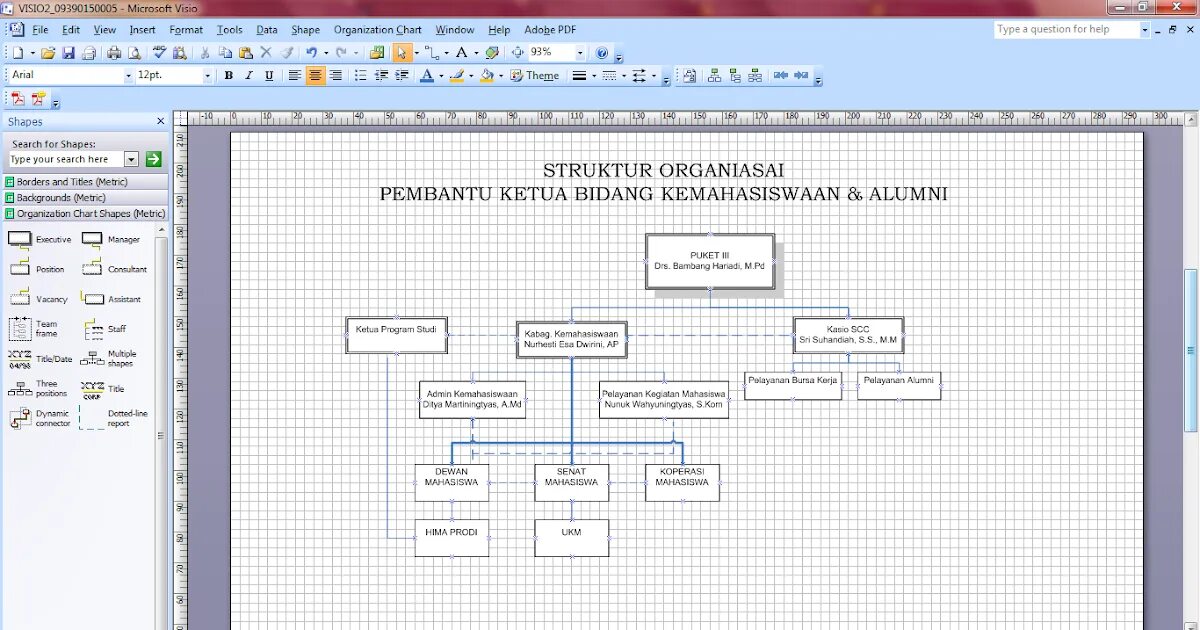Image resolution: width=1200 pixels, height=630 pixels.
Task: Click the Copy icon
Action: pos(226,53)
